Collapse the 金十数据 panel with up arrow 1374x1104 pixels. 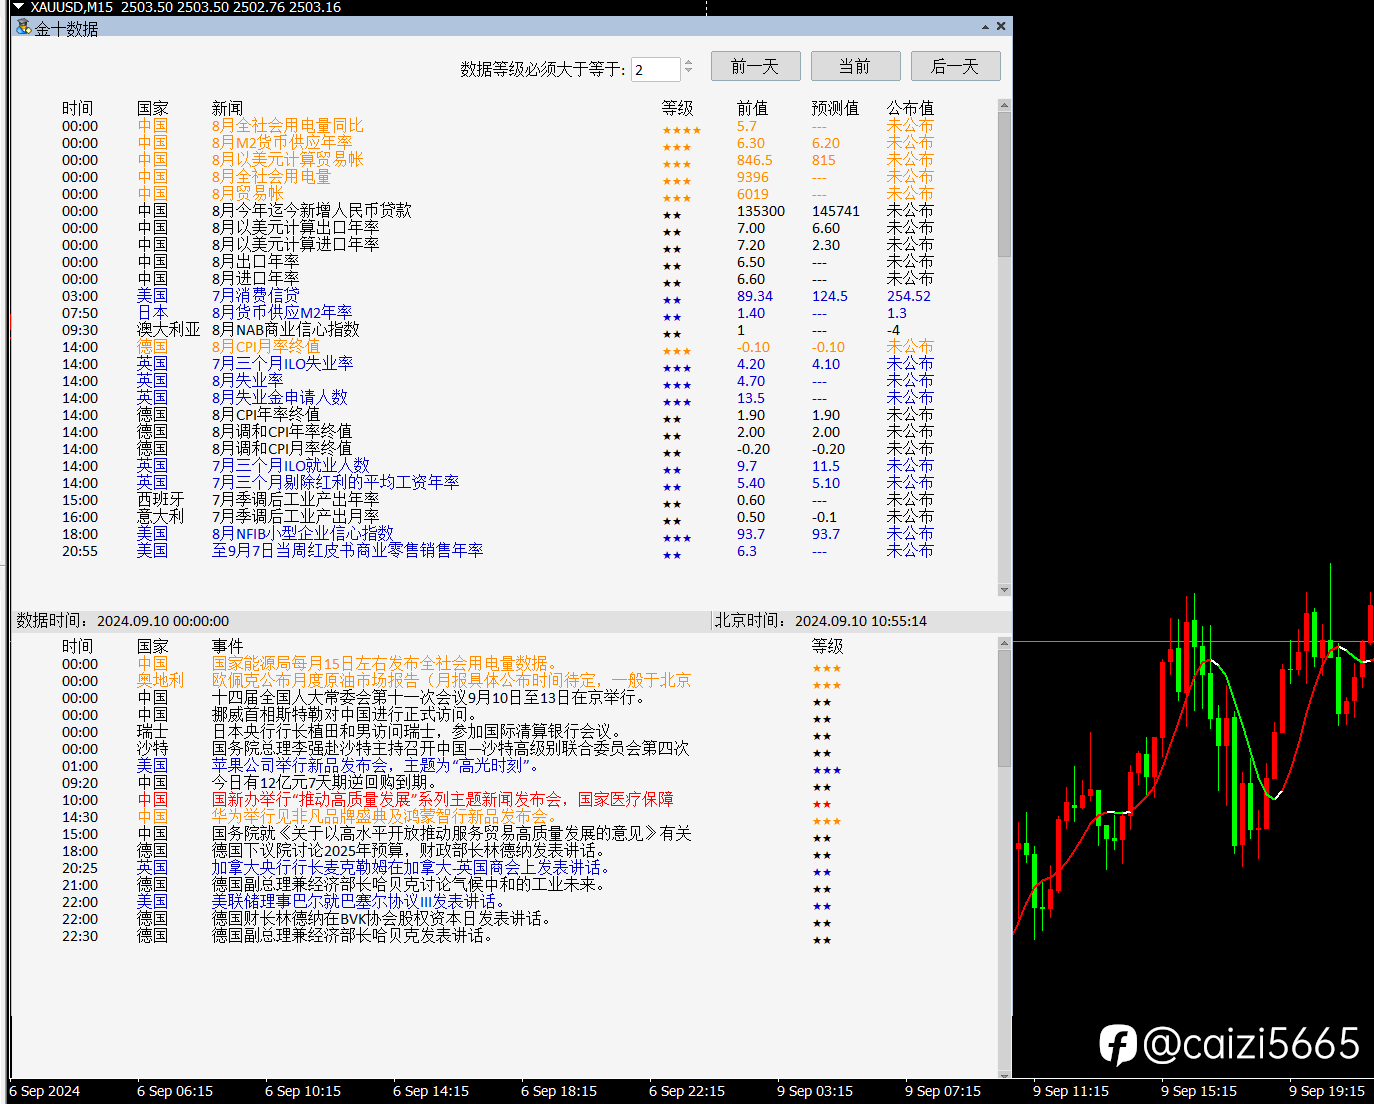point(985,27)
